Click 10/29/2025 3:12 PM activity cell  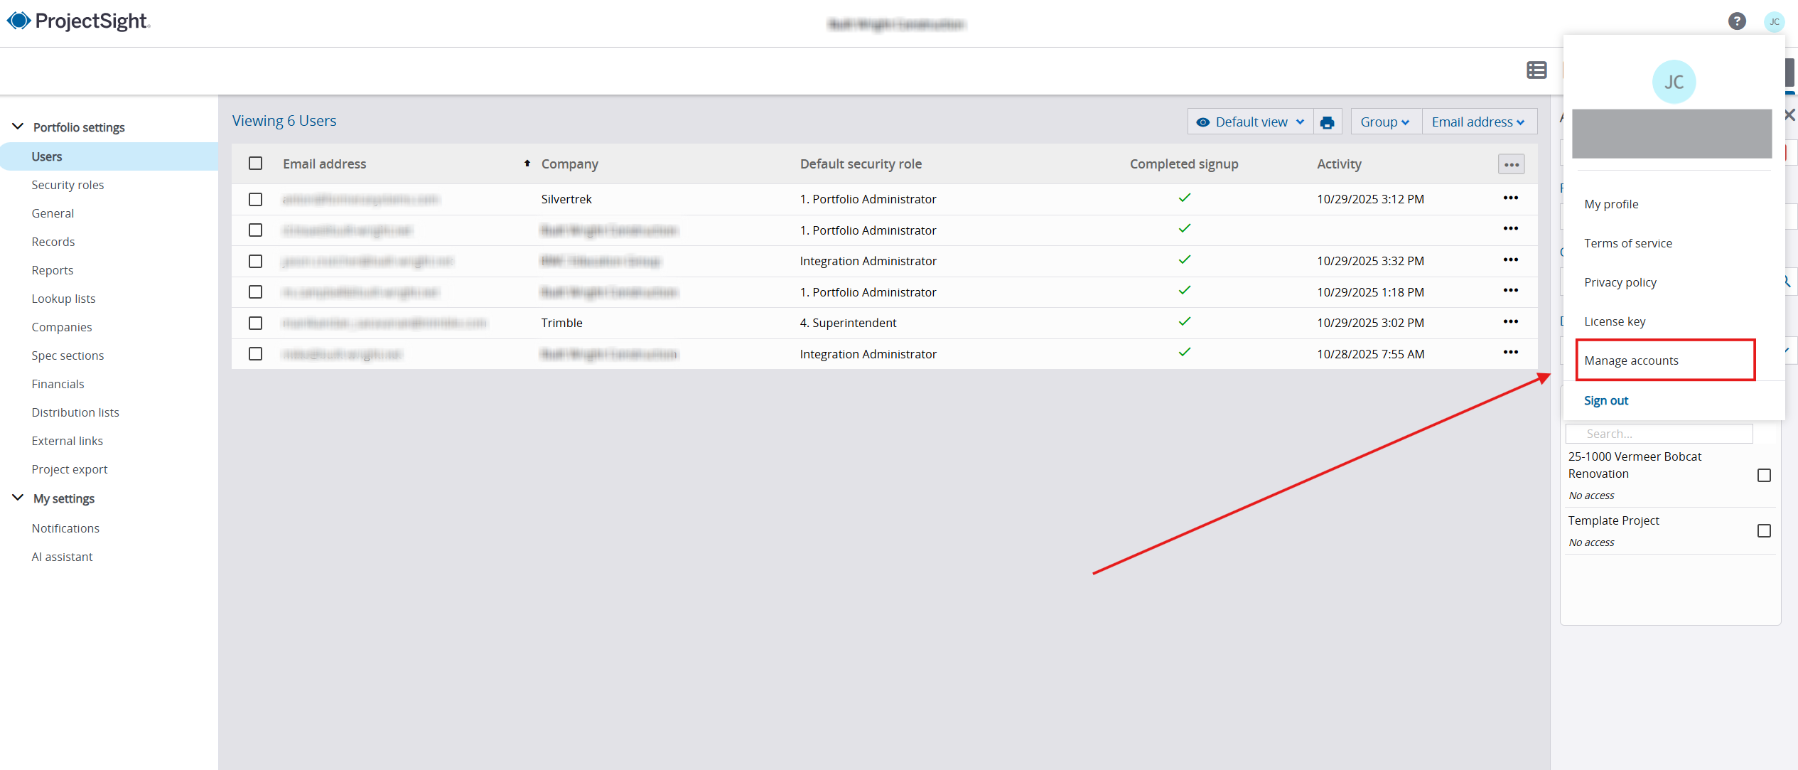click(1370, 199)
